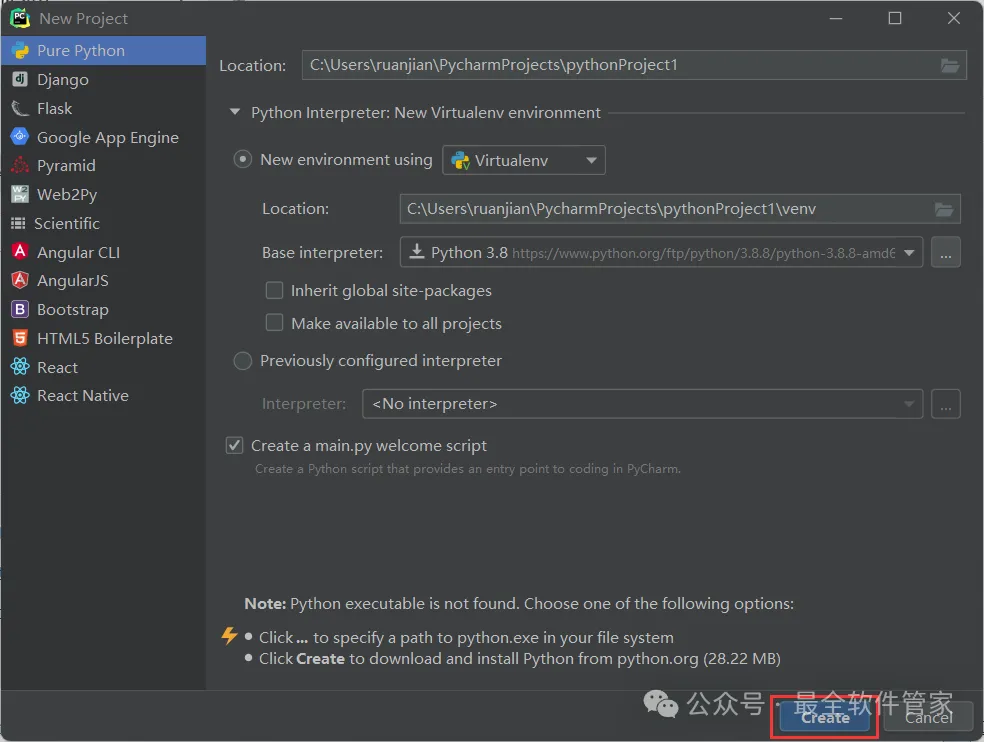Browse for project location folder icon
Image resolution: width=984 pixels, height=742 pixels.
point(949,65)
